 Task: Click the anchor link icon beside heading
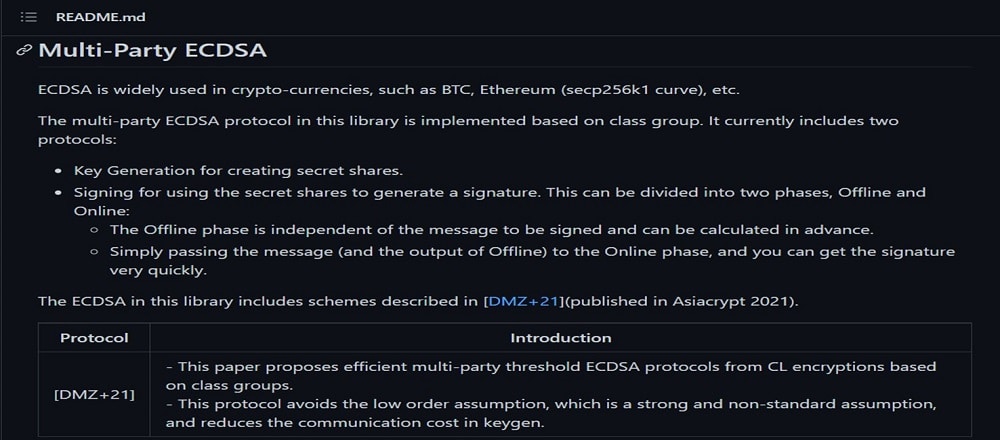tap(24, 50)
